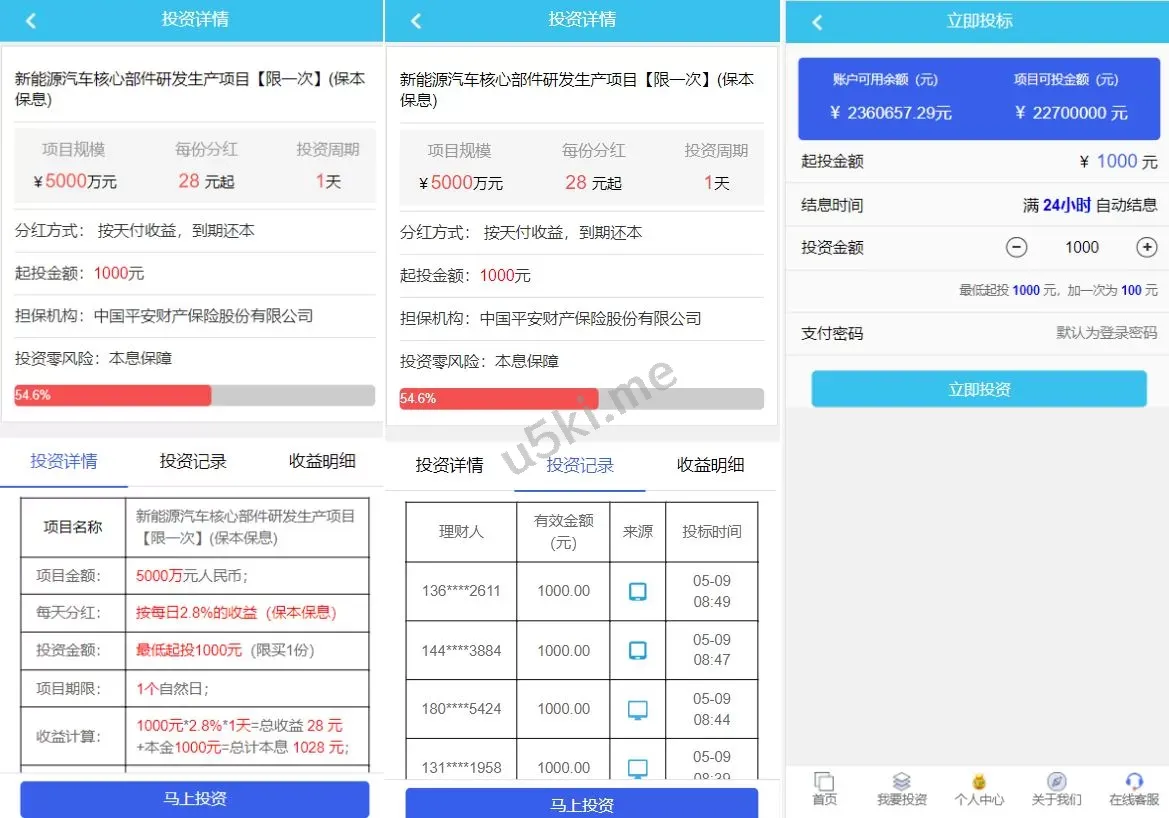Click the source monitor icon for investor 180****5424
Screen dimensions: 1169x818
pyautogui.click(x=637, y=710)
